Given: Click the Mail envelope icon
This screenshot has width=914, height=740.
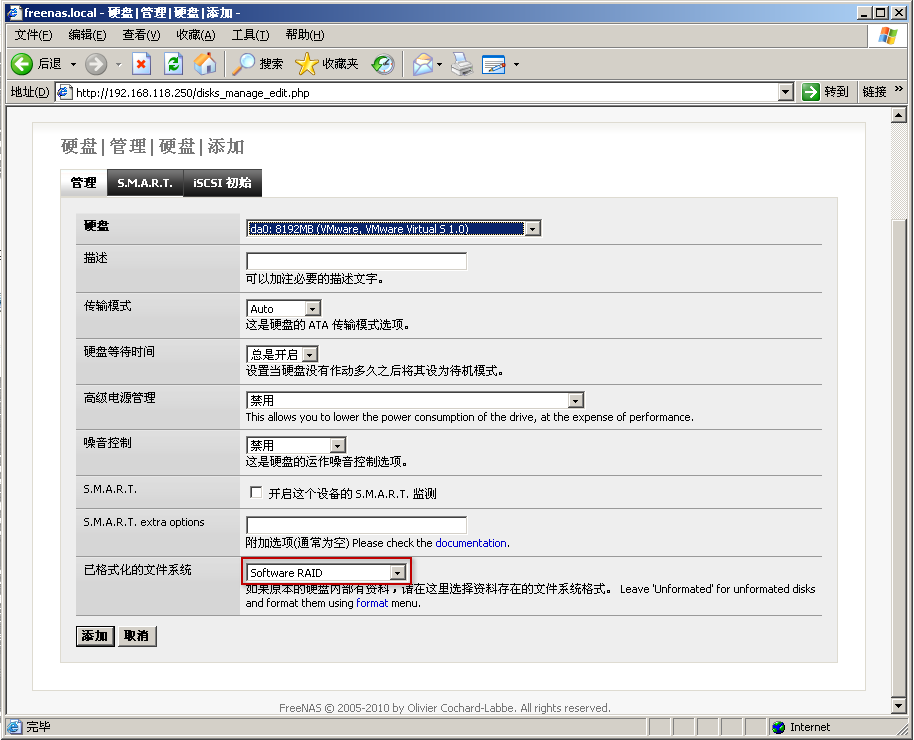Looking at the screenshot, I should [423, 64].
